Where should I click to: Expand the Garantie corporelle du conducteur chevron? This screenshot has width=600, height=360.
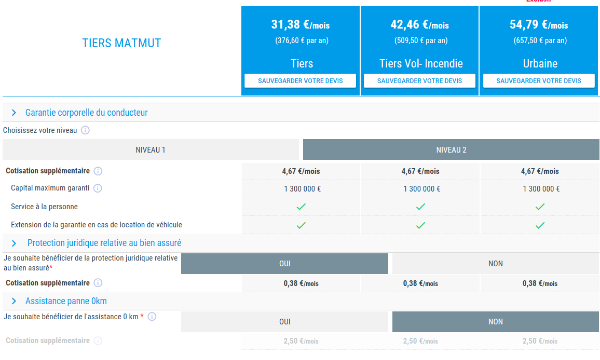(14, 112)
